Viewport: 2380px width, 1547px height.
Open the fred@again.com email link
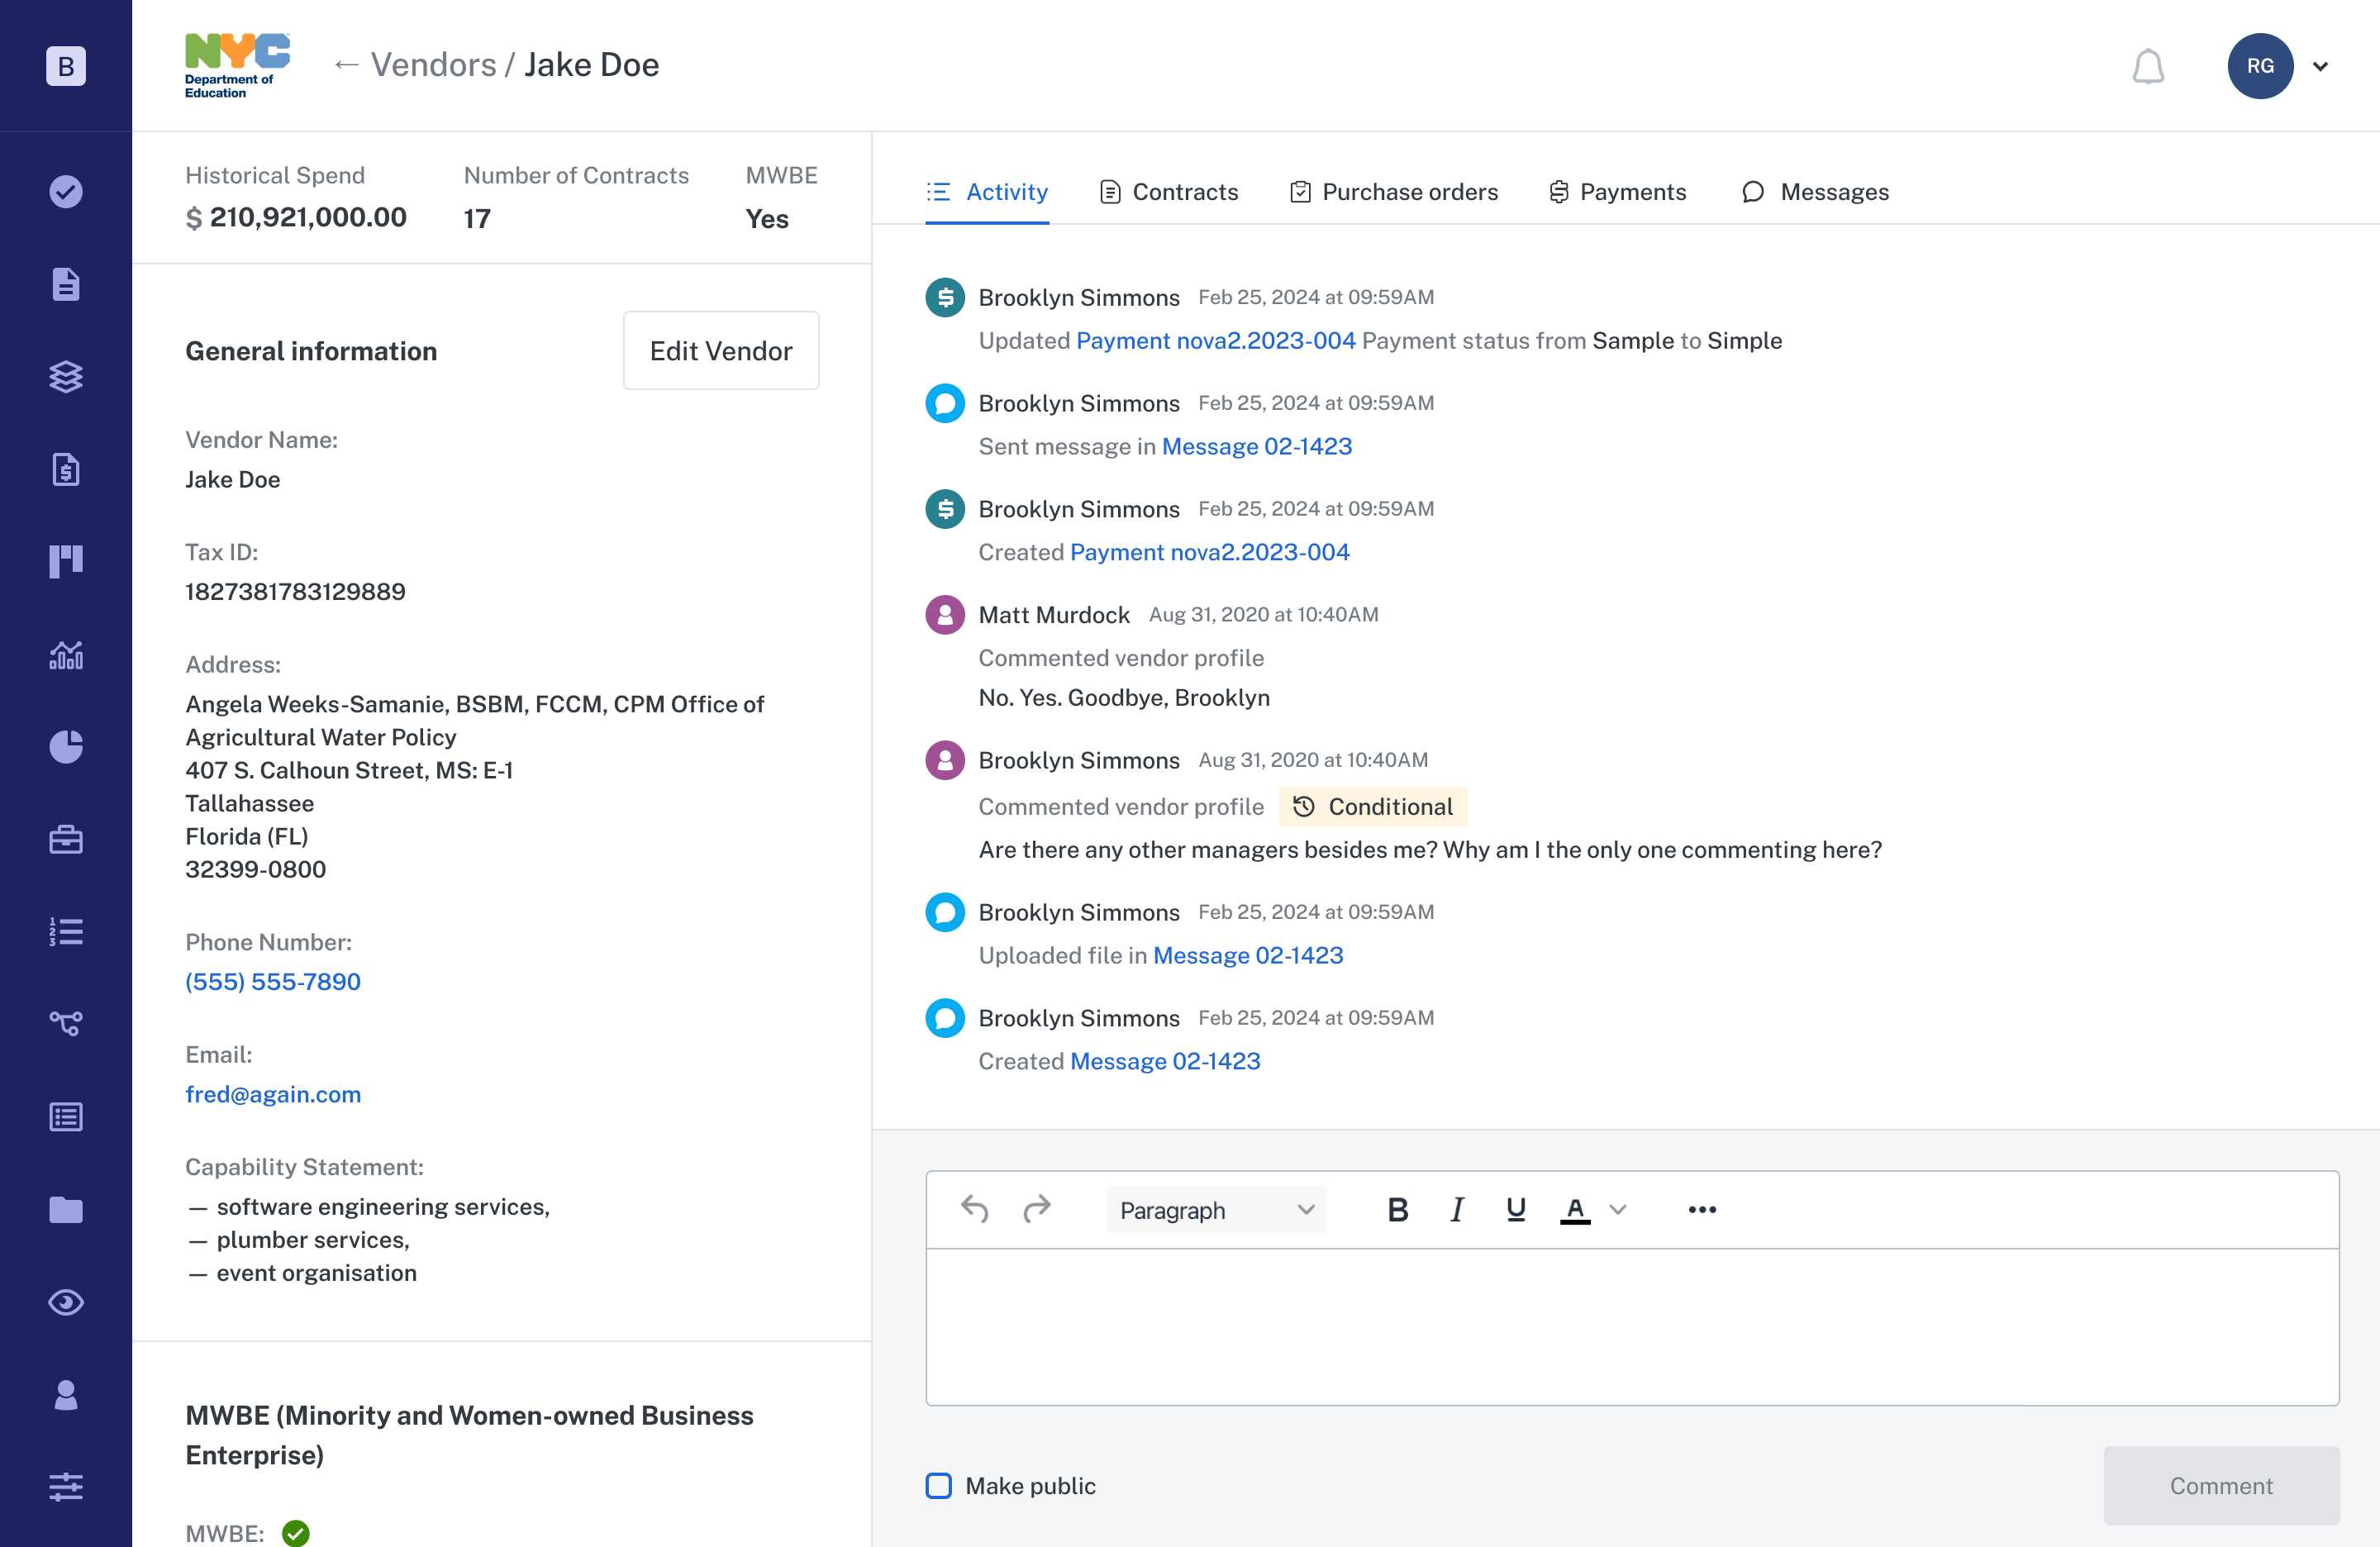tap(273, 1093)
